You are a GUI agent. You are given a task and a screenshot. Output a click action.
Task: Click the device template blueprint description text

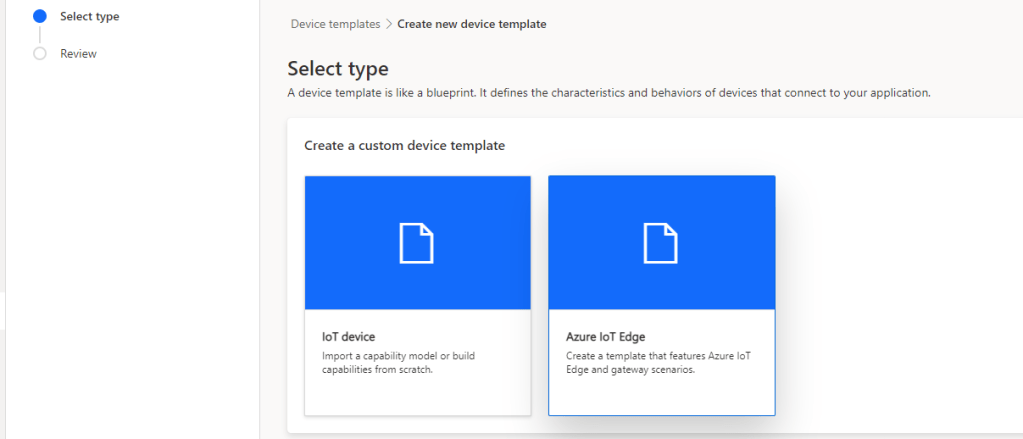[x=608, y=93]
